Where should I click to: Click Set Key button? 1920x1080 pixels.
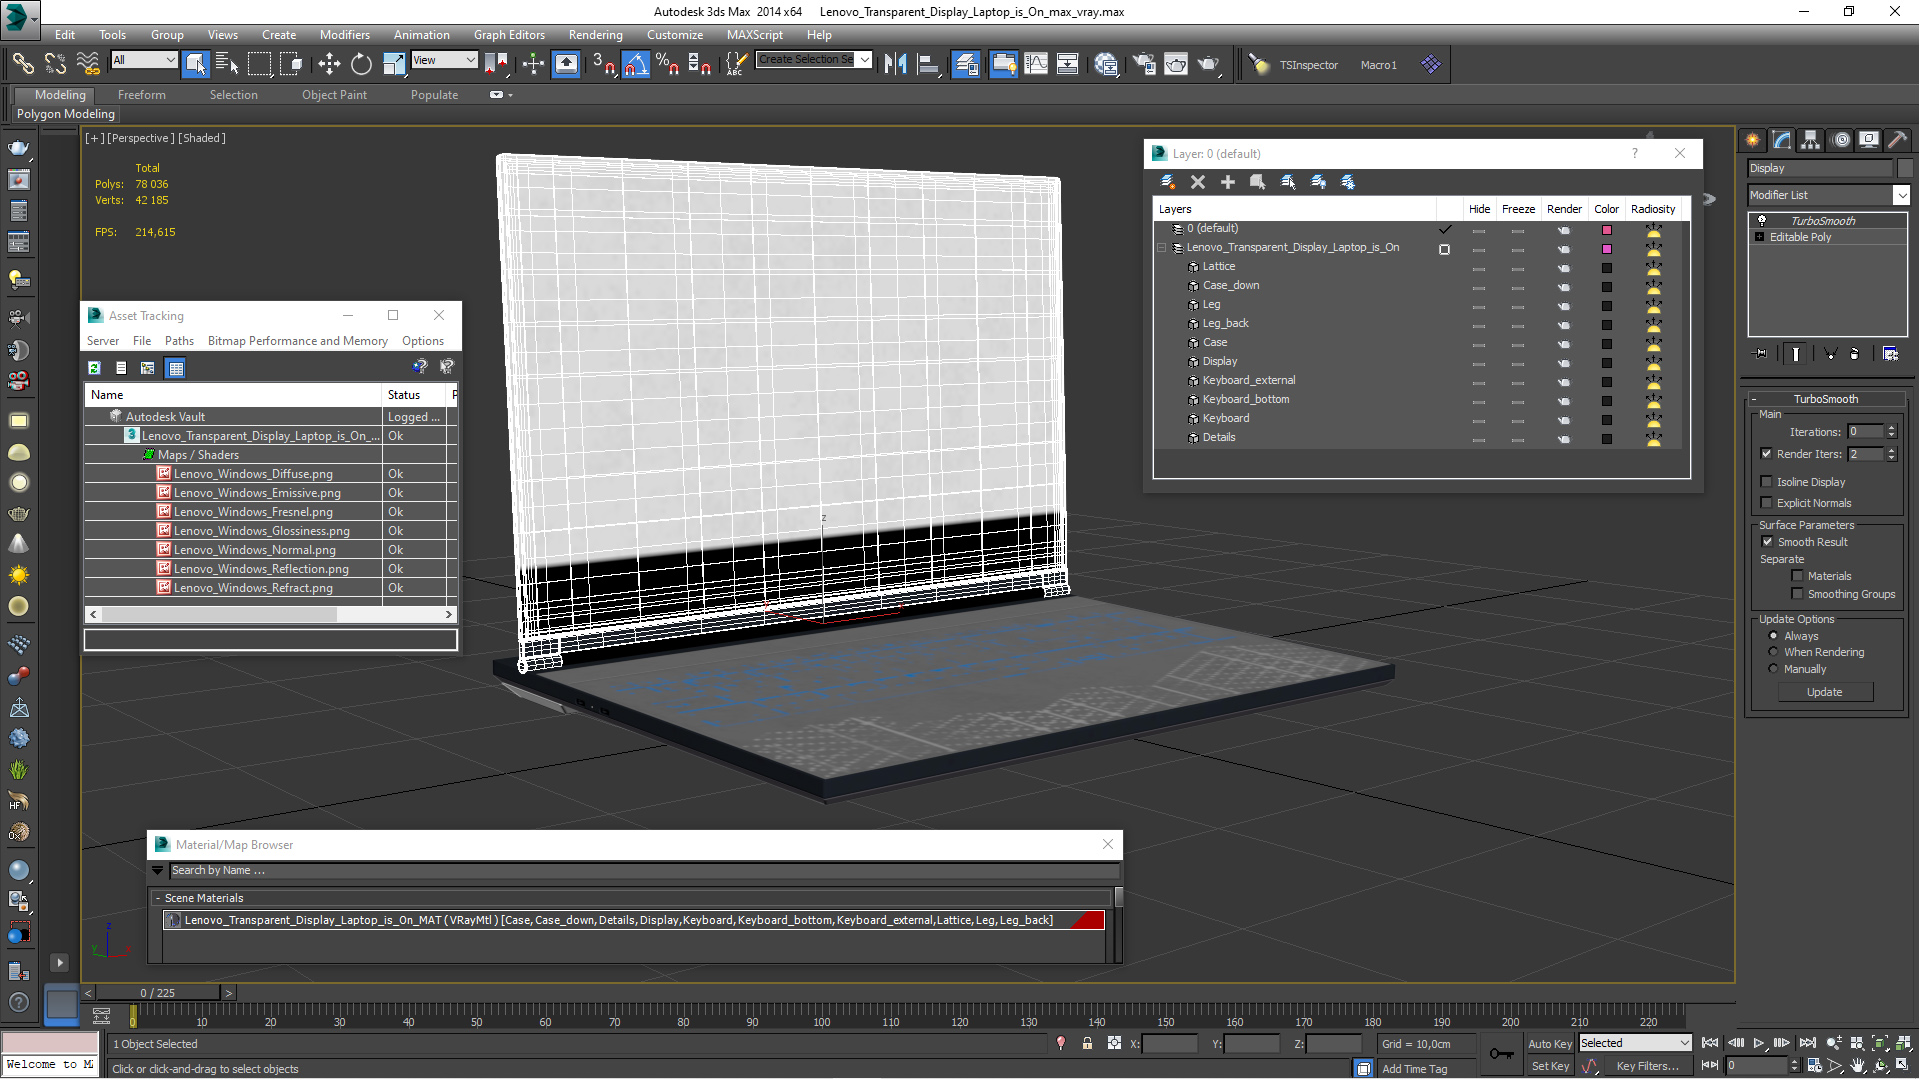pos(1550,1067)
